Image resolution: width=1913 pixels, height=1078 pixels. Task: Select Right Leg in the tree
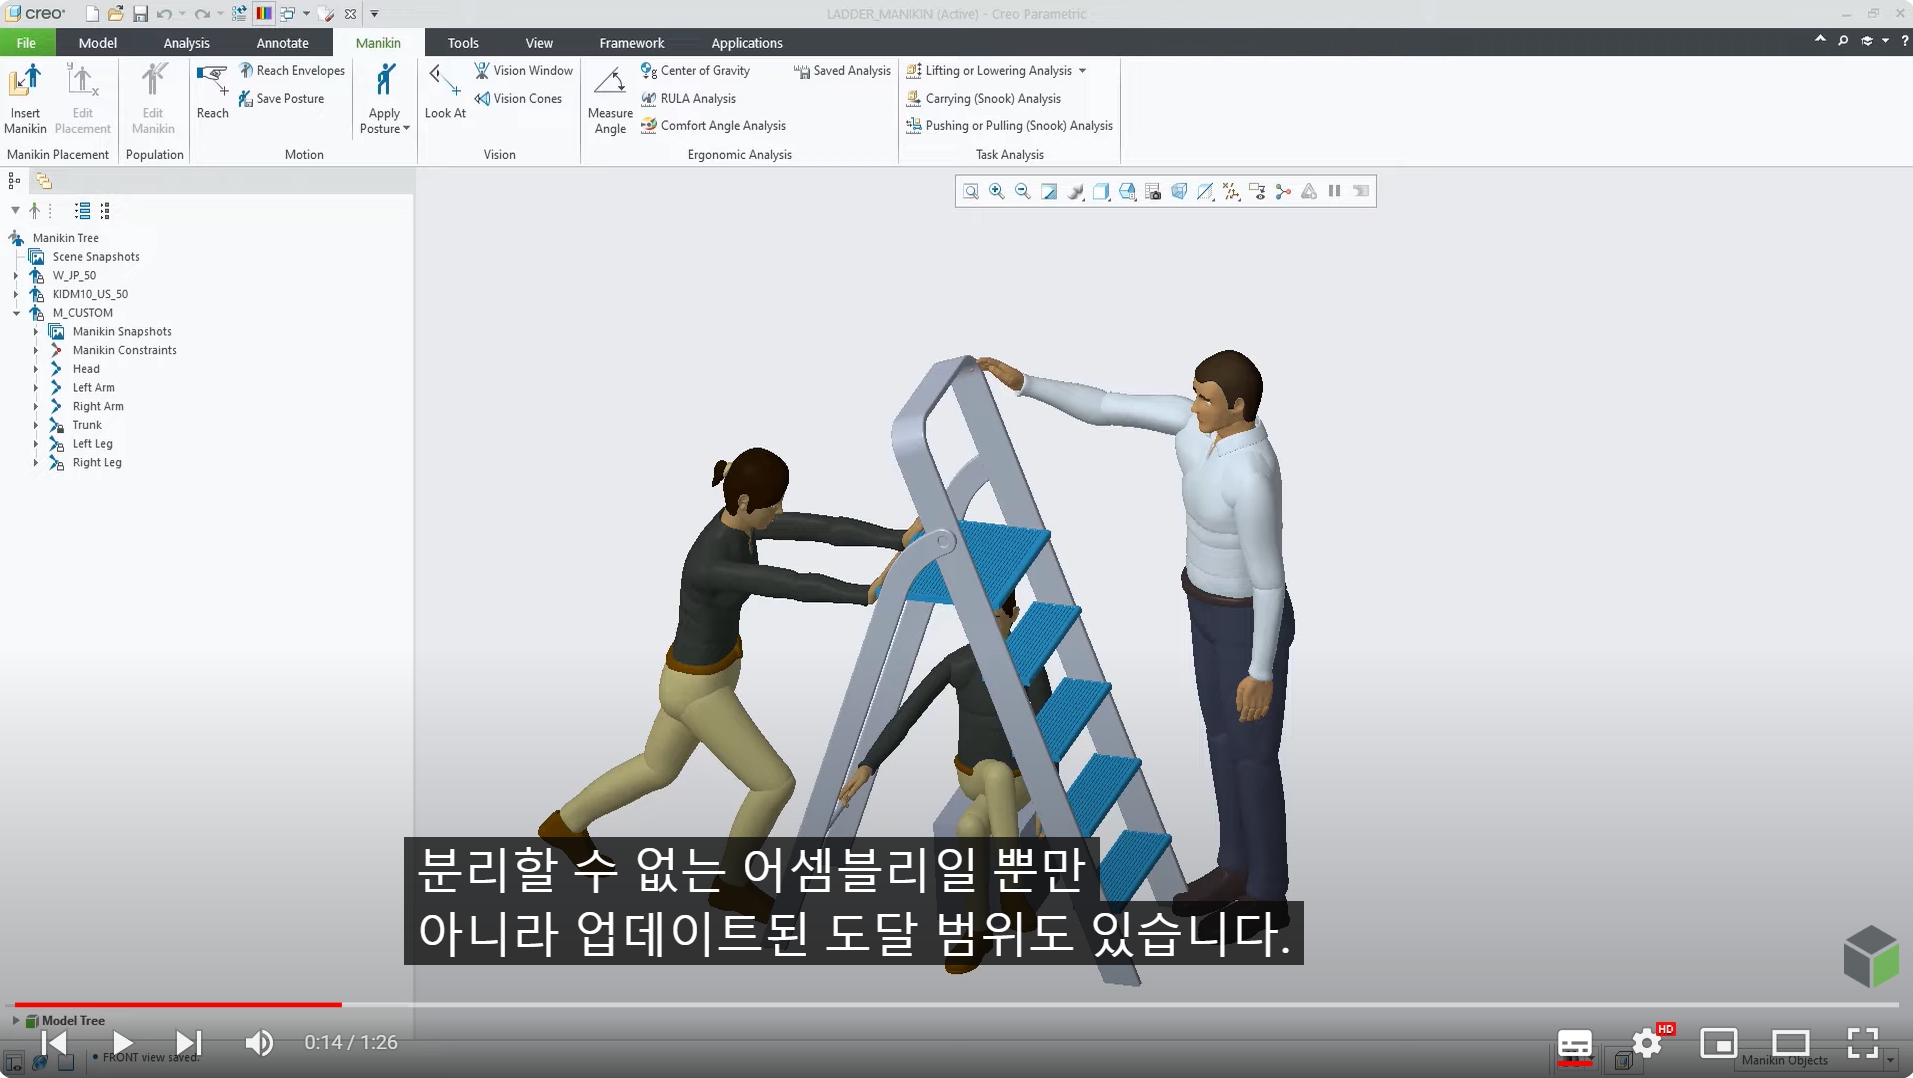click(97, 463)
